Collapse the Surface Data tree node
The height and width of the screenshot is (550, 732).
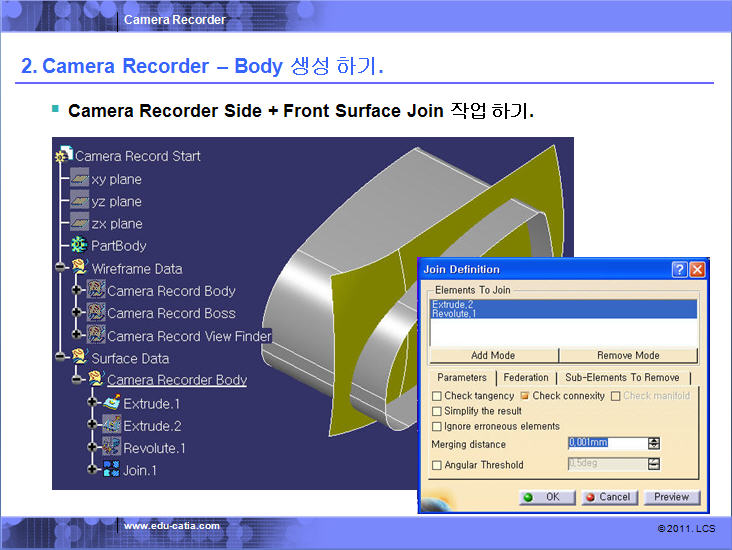pos(61,358)
